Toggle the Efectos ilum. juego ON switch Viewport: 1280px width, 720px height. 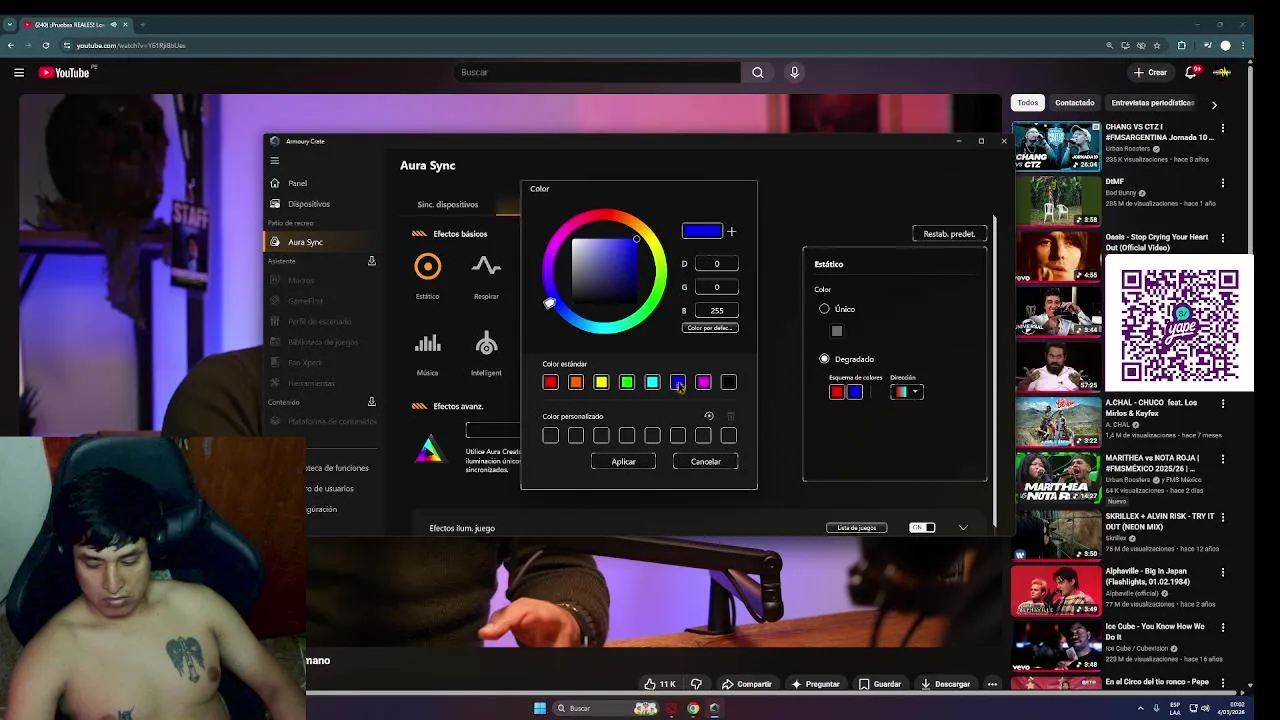(x=922, y=527)
